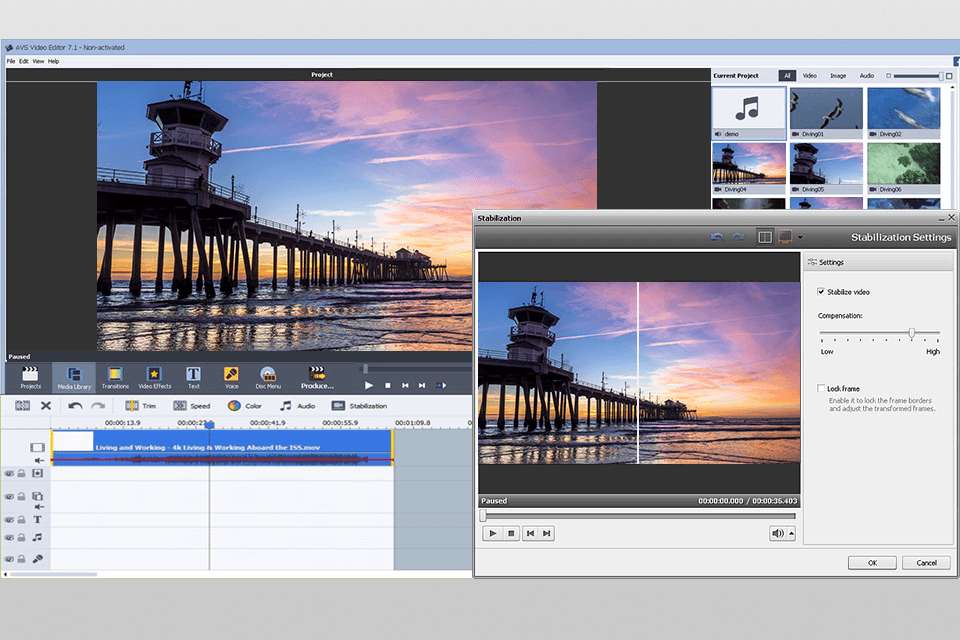Select the Diving06 video thumbnail

[x=903, y=169]
